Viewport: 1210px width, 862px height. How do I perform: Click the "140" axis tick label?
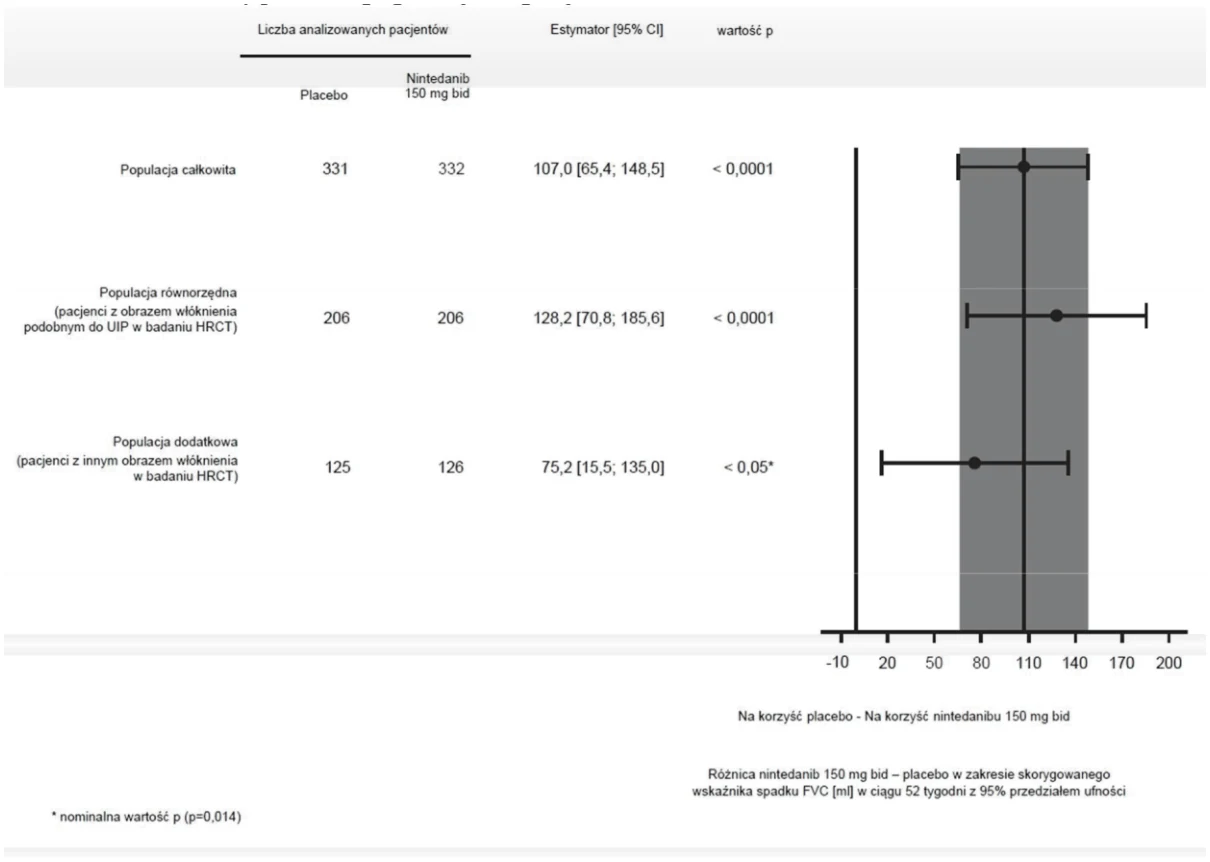tap(1075, 662)
